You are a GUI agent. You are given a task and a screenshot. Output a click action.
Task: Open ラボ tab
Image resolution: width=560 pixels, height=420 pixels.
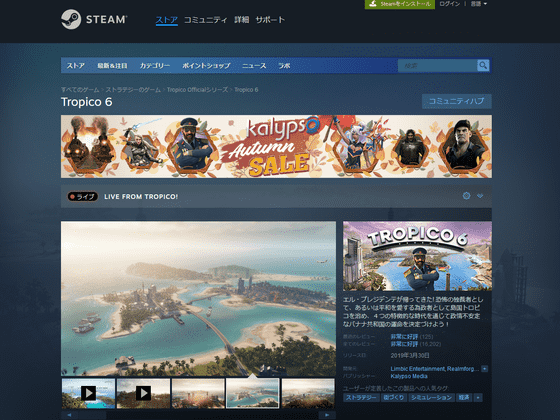point(284,66)
